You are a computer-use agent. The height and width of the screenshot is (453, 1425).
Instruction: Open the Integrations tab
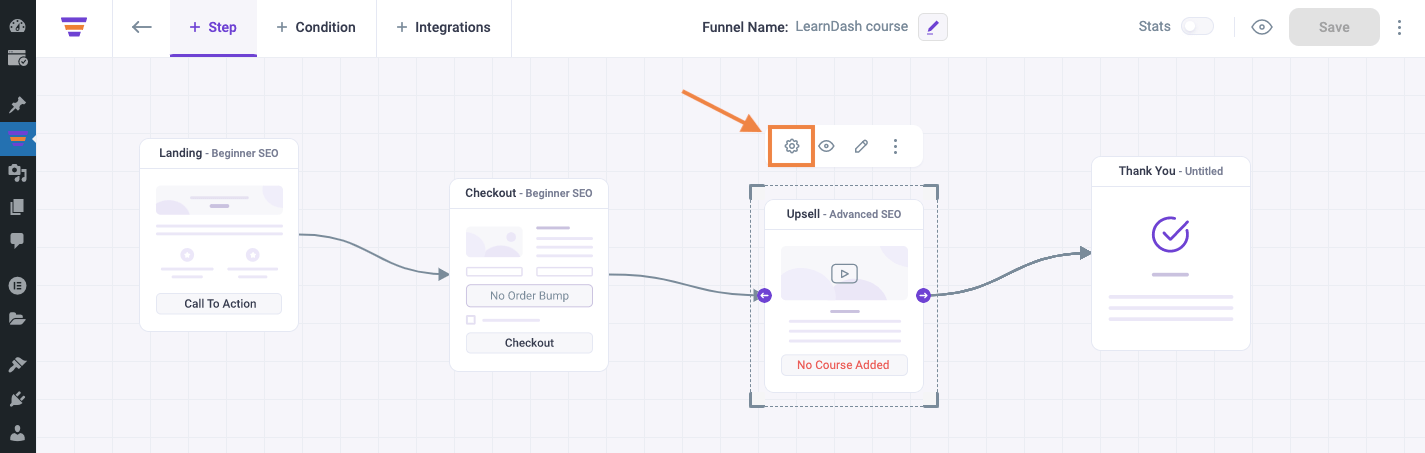point(444,27)
